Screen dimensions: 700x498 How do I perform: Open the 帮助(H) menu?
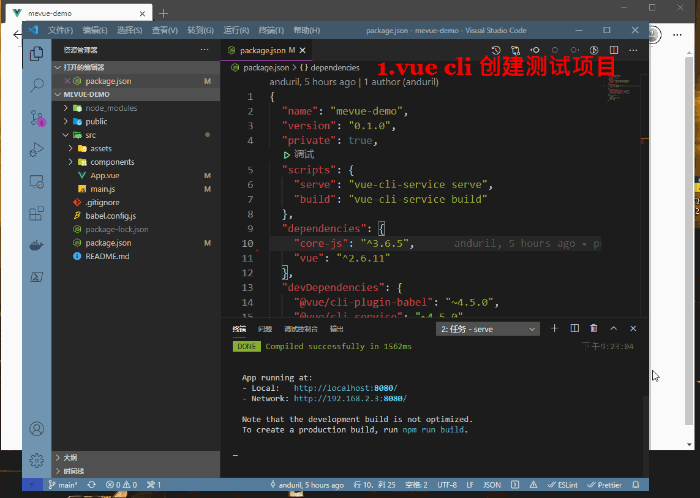click(x=307, y=30)
